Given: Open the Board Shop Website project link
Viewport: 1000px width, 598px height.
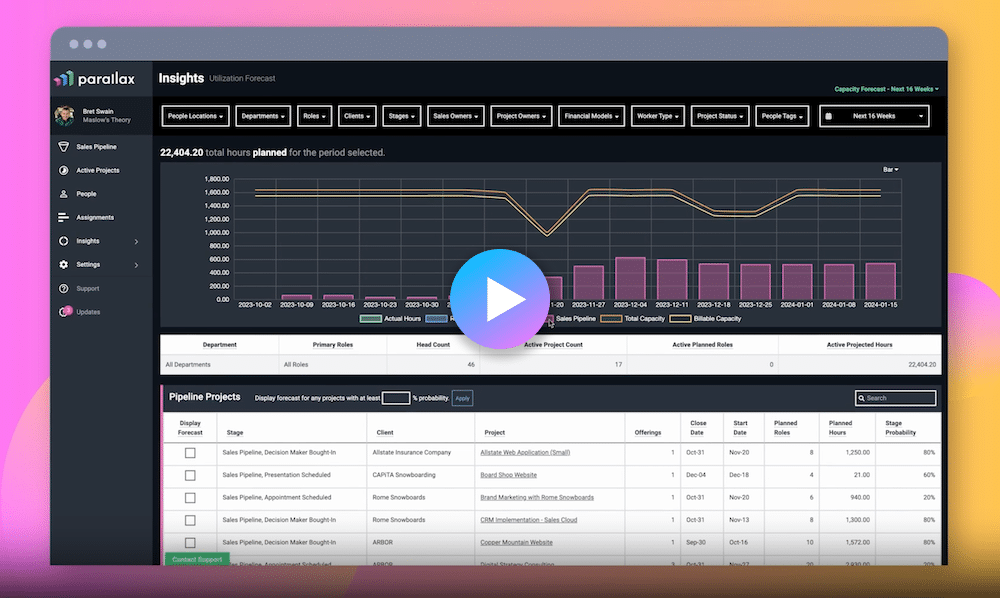Looking at the screenshot, I should 508,475.
